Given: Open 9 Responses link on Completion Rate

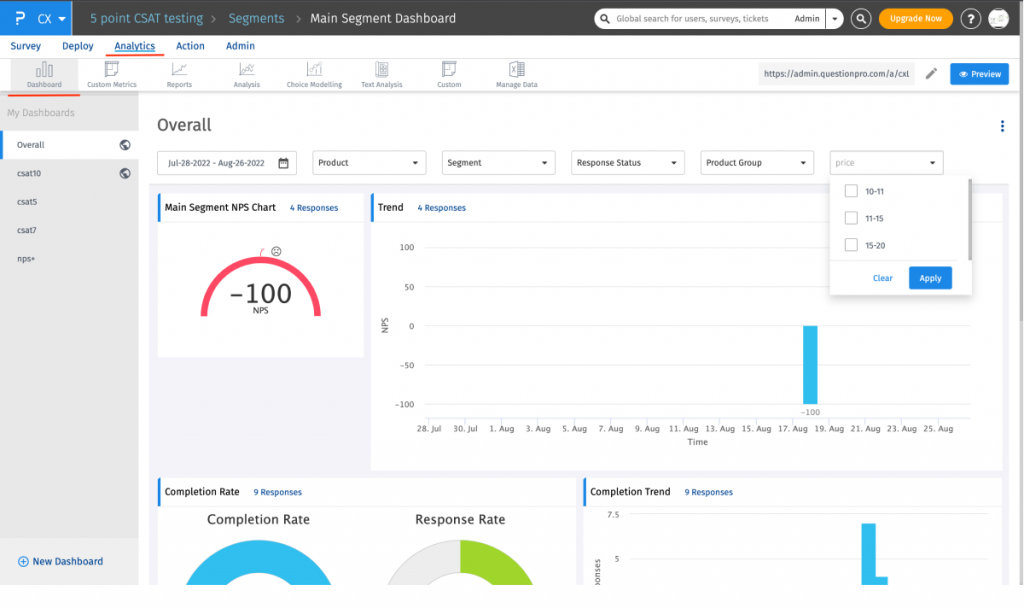Looking at the screenshot, I should (x=278, y=492).
